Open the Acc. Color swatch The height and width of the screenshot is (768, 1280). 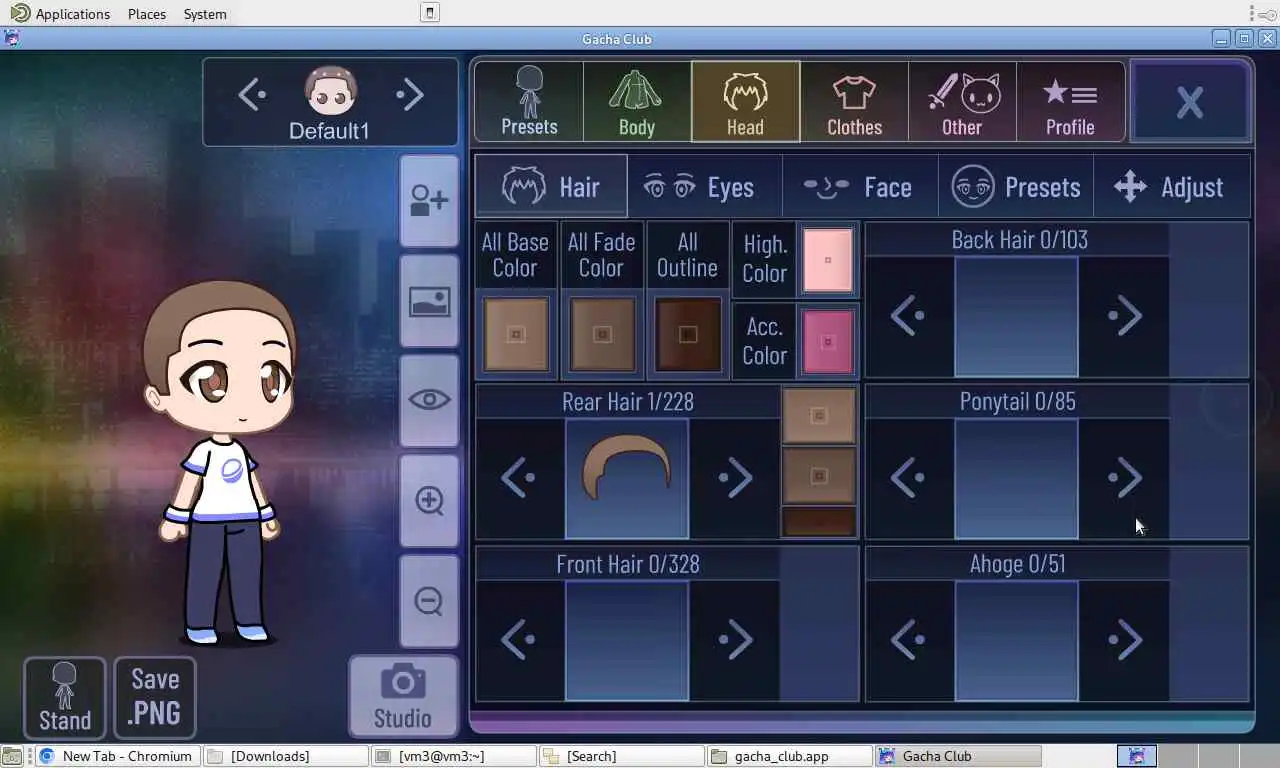click(828, 342)
